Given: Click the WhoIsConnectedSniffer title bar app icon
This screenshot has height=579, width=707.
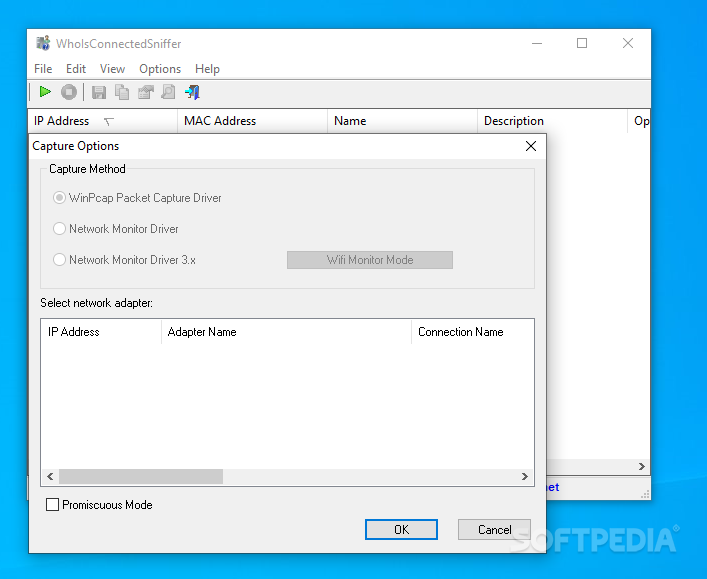Looking at the screenshot, I should (43, 43).
